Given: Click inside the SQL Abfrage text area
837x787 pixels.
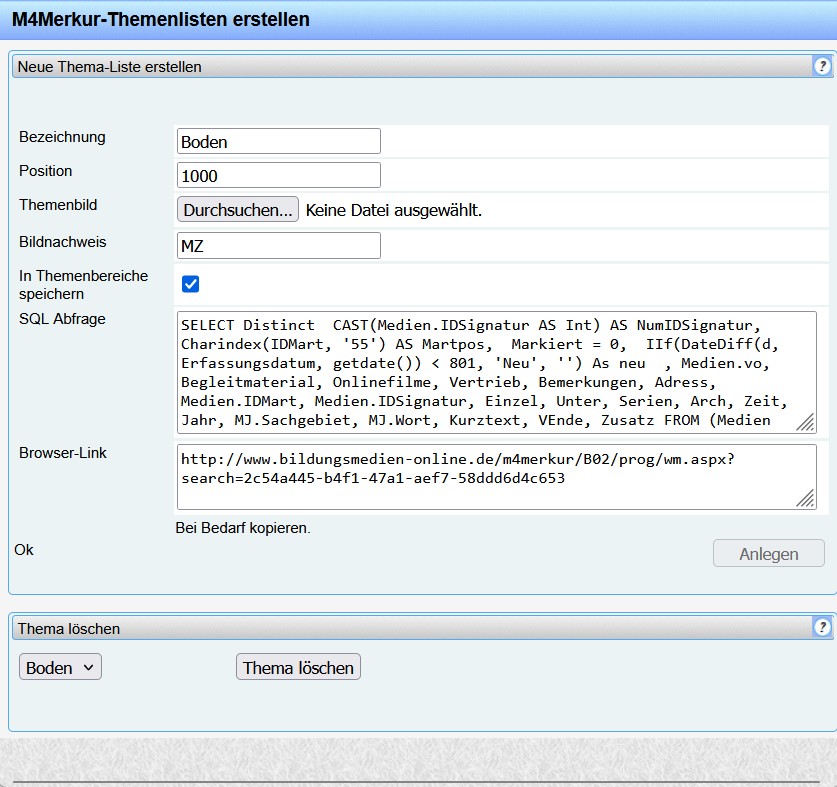Looking at the screenshot, I should (x=490, y=371).
